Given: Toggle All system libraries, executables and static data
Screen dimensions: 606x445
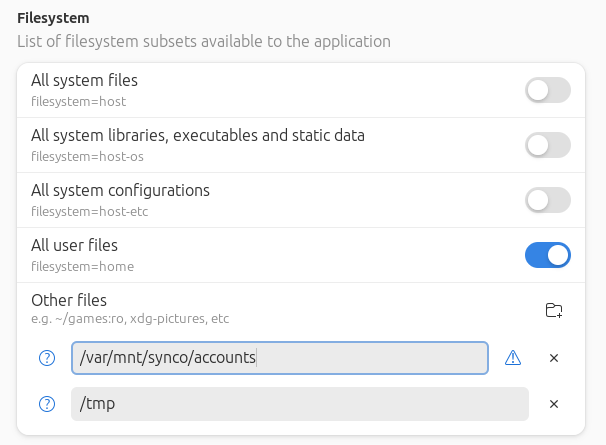Looking at the screenshot, I should 547,145.
